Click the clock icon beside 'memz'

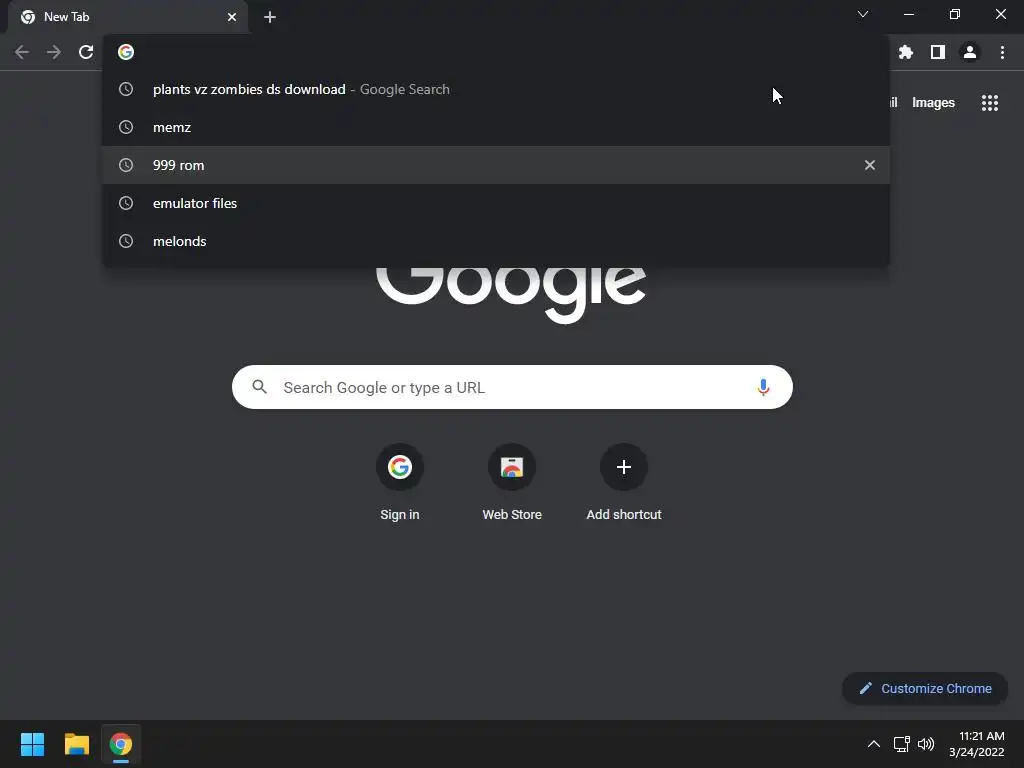pos(126,127)
